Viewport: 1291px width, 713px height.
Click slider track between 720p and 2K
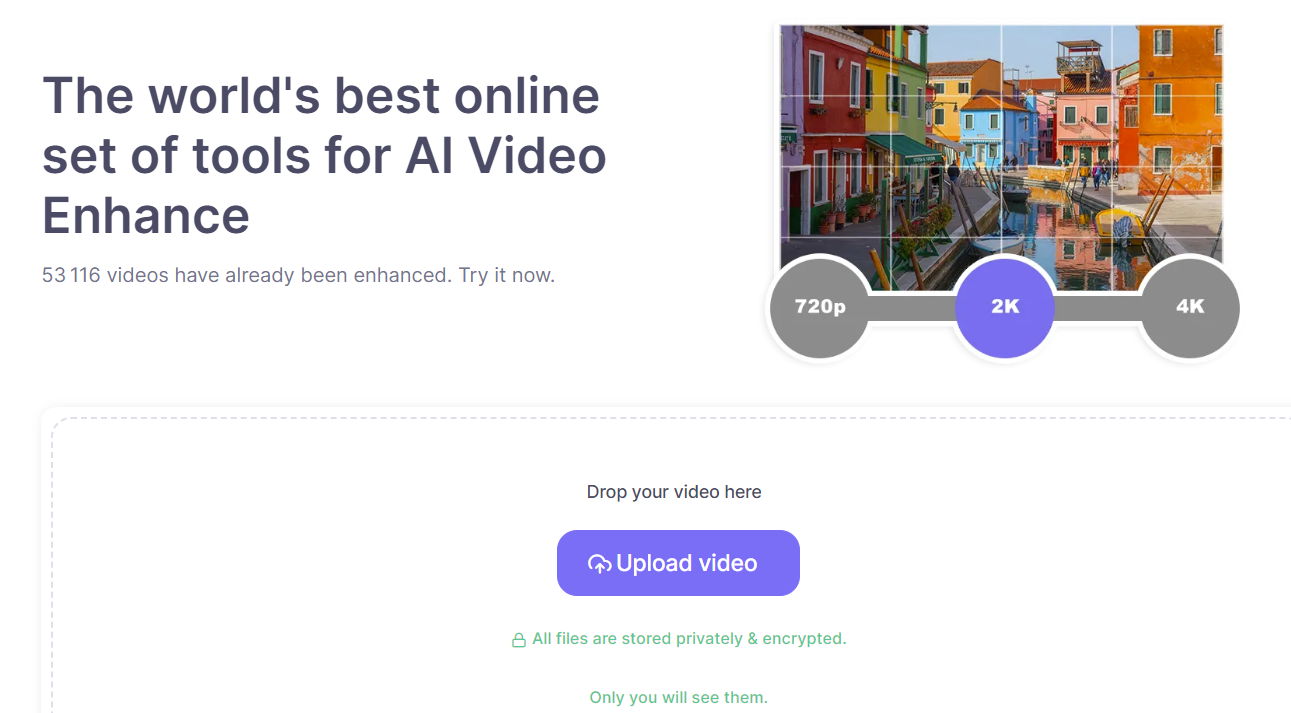pyautogui.click(x=912, y=308)
